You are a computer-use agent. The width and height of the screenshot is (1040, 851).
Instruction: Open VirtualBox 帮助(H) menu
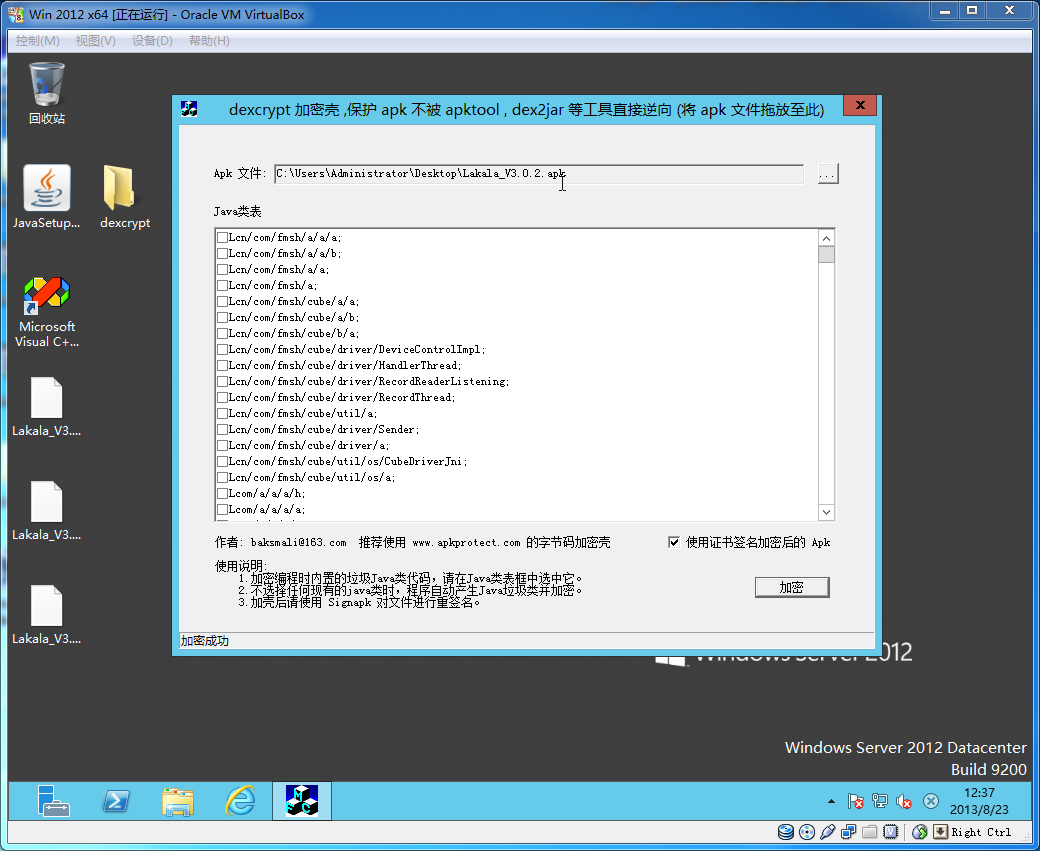[x=209, y=40]
